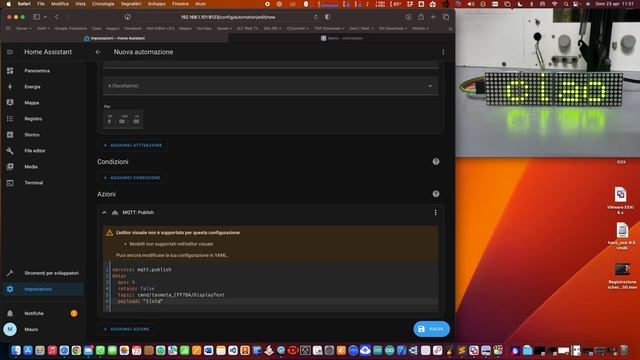Open the Google Traduttore bookmark
The image size is (640, 360).
point(71,29)
